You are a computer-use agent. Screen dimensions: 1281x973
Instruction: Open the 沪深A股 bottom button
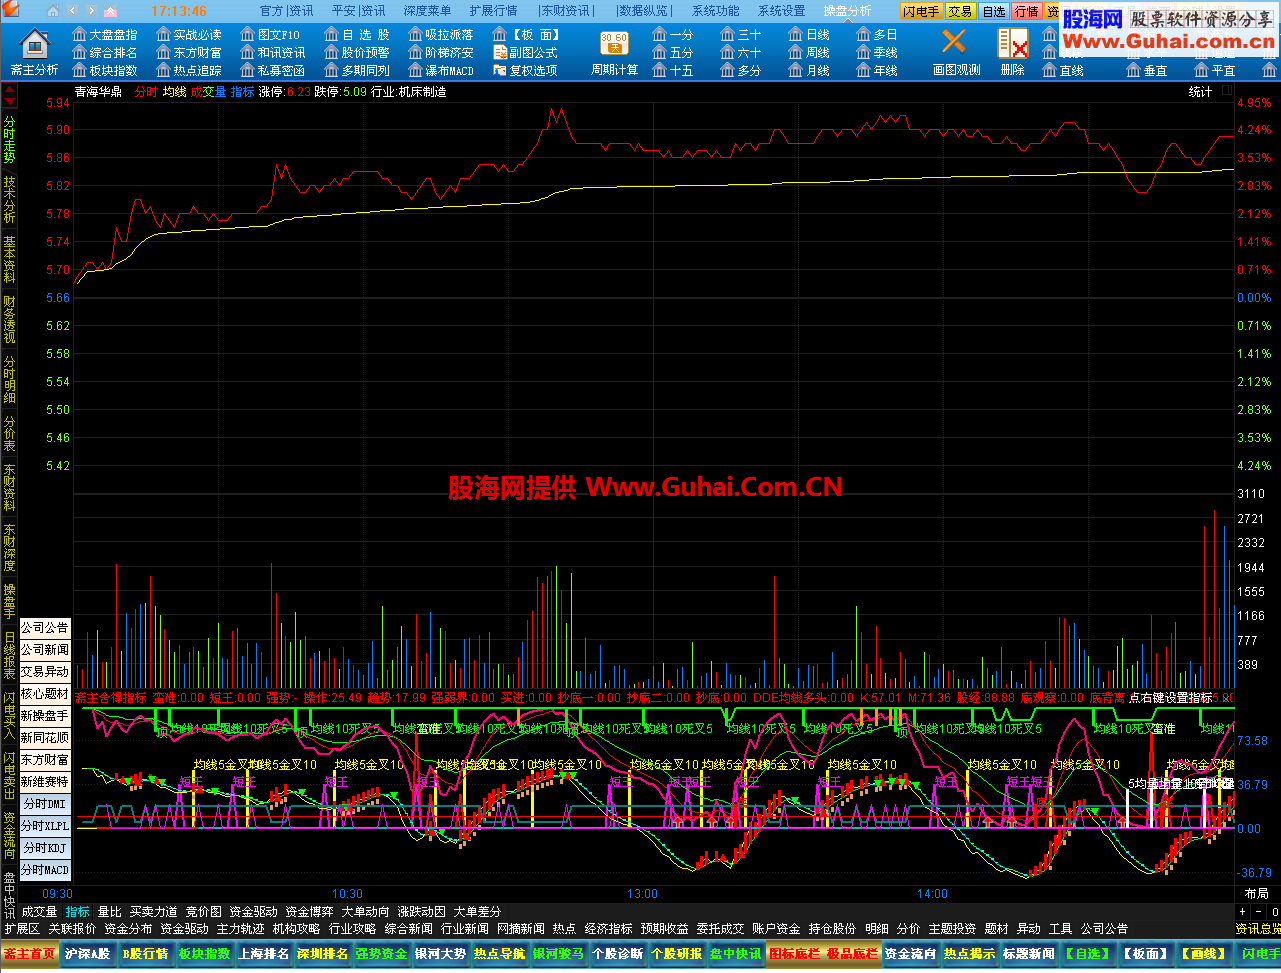coord(88,953)
